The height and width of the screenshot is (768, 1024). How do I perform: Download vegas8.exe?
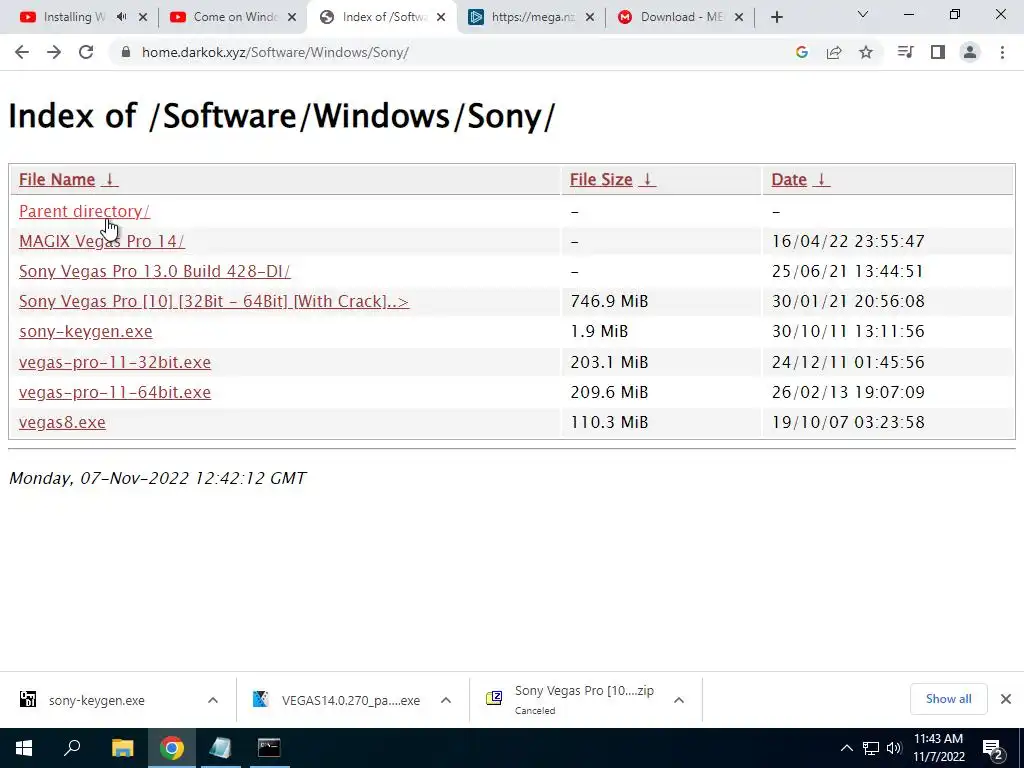[x=62, y=422]
